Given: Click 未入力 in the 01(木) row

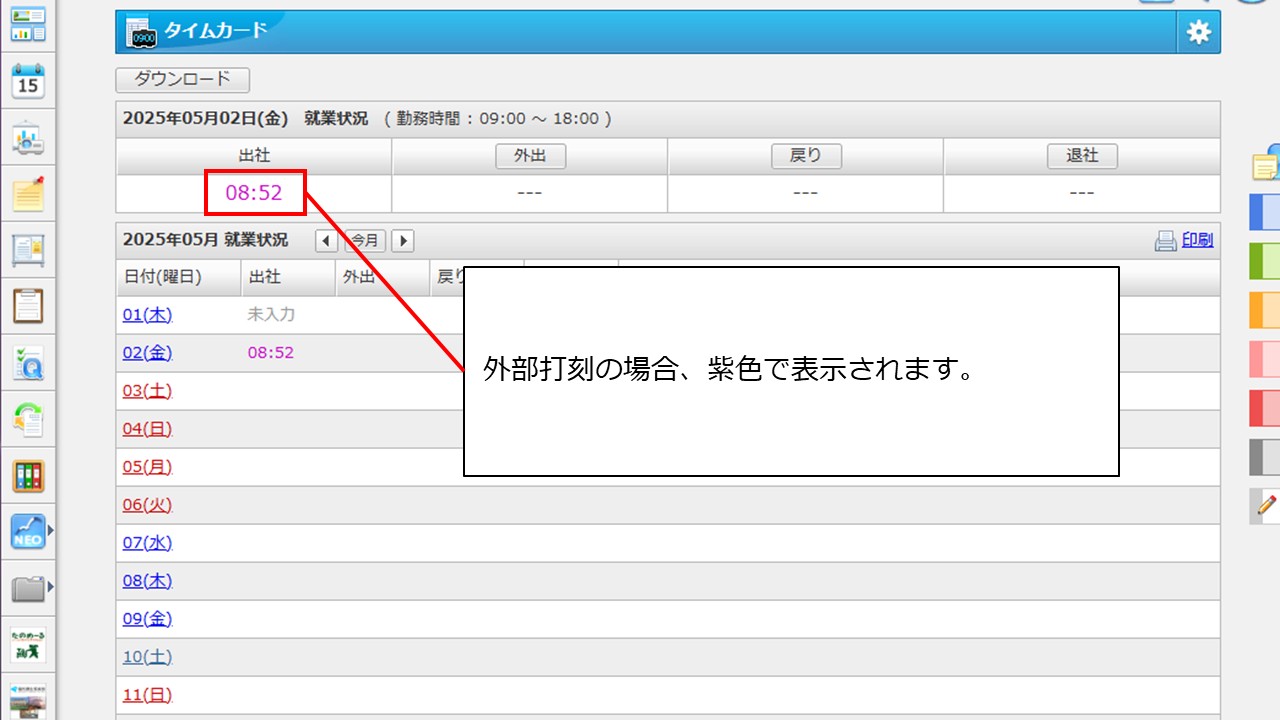Looking at the screenshot, I should [271, 314].
